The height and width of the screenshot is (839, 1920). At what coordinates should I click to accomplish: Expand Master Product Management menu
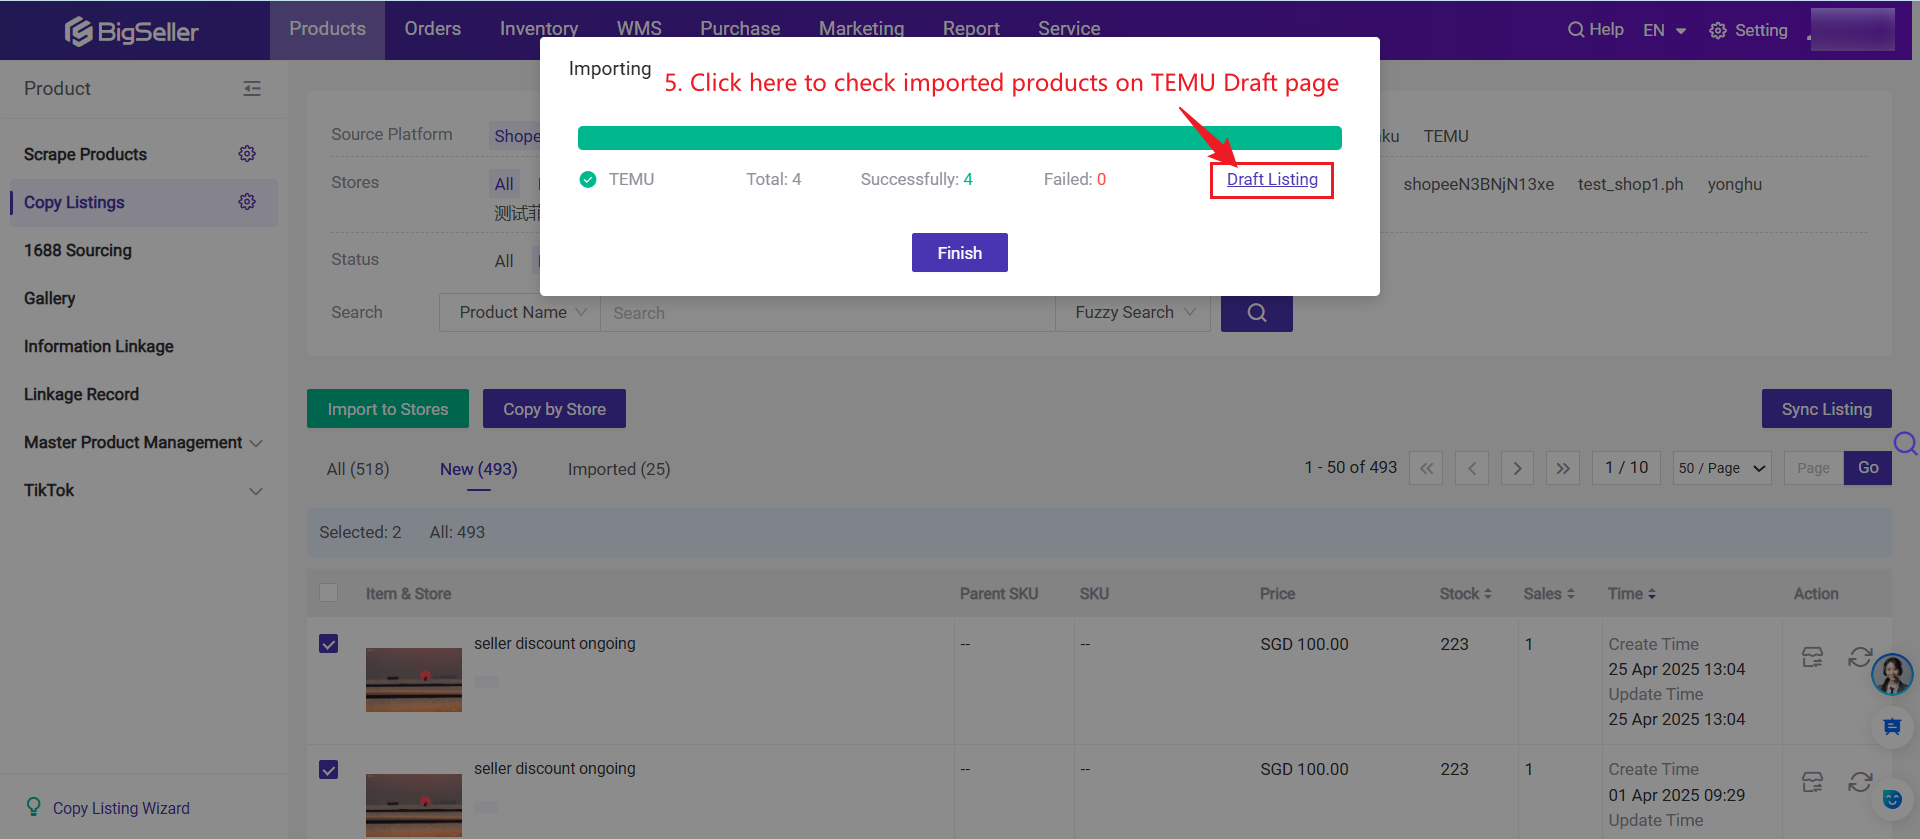click(x=143, y=442)
